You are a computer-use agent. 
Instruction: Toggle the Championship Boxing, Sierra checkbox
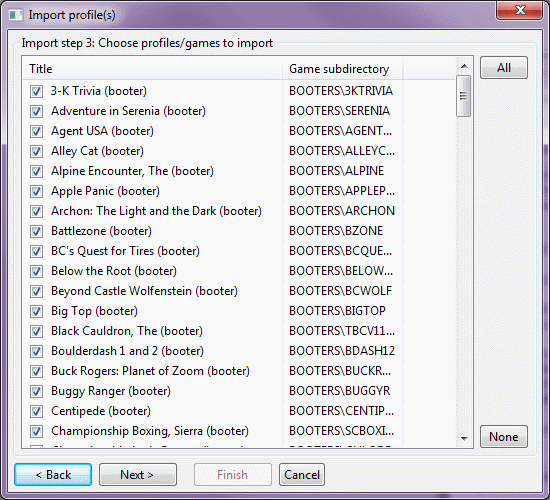click(x=36, y=431)
